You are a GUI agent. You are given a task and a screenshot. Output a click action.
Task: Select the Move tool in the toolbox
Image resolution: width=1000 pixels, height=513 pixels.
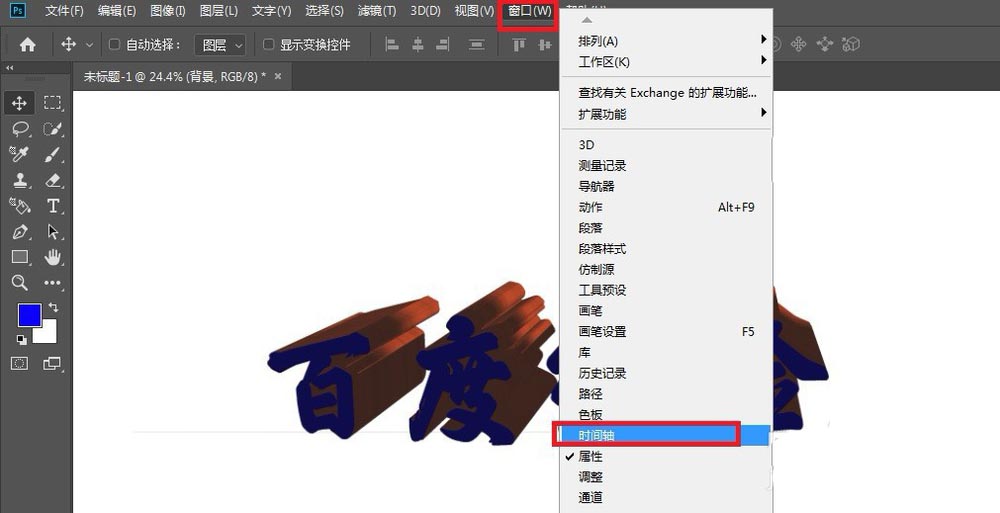[x=19, y=103]
